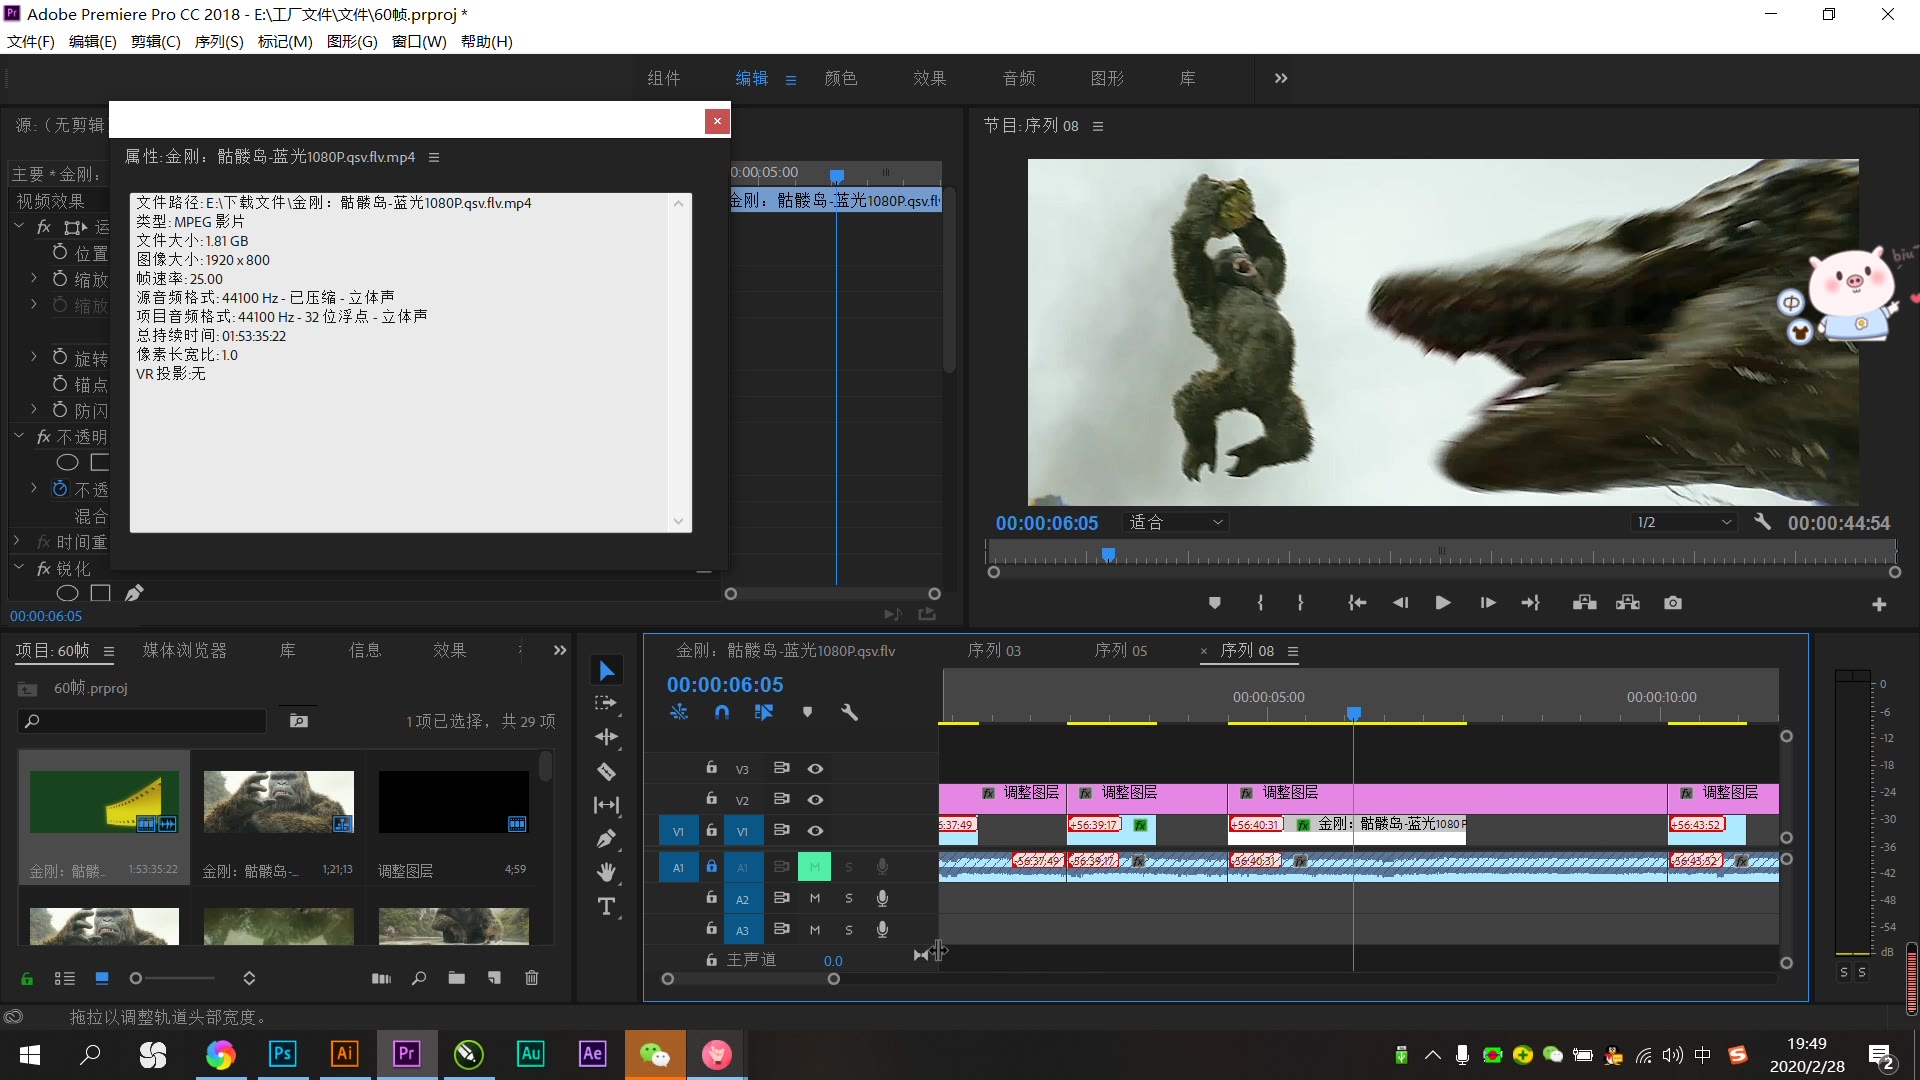Step forward one frame in program monitor
This screenshot has width=1920, height=1080.
click(1488, 603)
